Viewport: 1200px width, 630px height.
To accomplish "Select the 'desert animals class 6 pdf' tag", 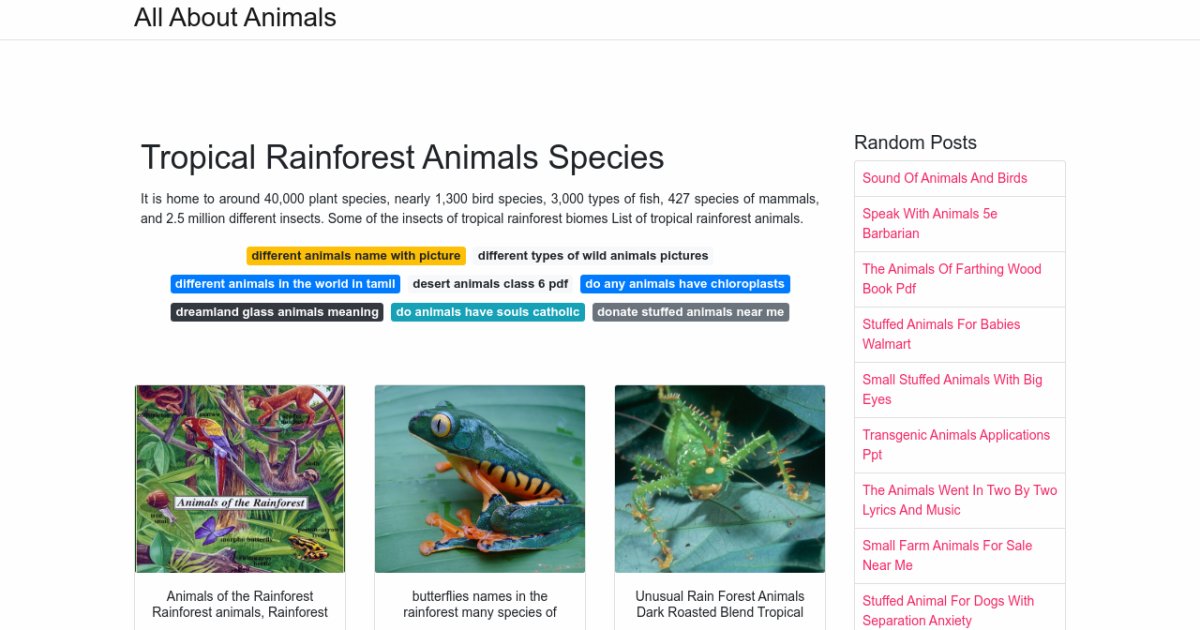I will coord(490,284).
